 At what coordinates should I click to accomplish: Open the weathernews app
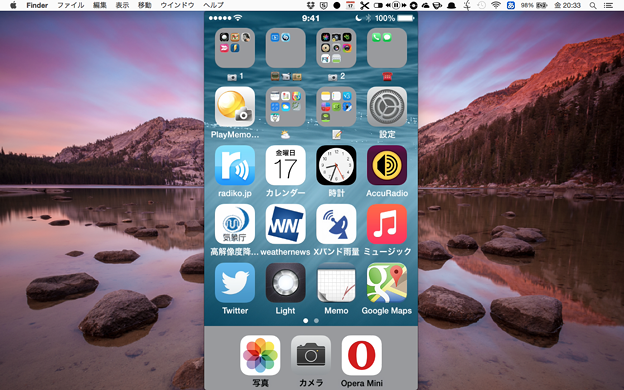pyautogui.click(x=285, y=224)
